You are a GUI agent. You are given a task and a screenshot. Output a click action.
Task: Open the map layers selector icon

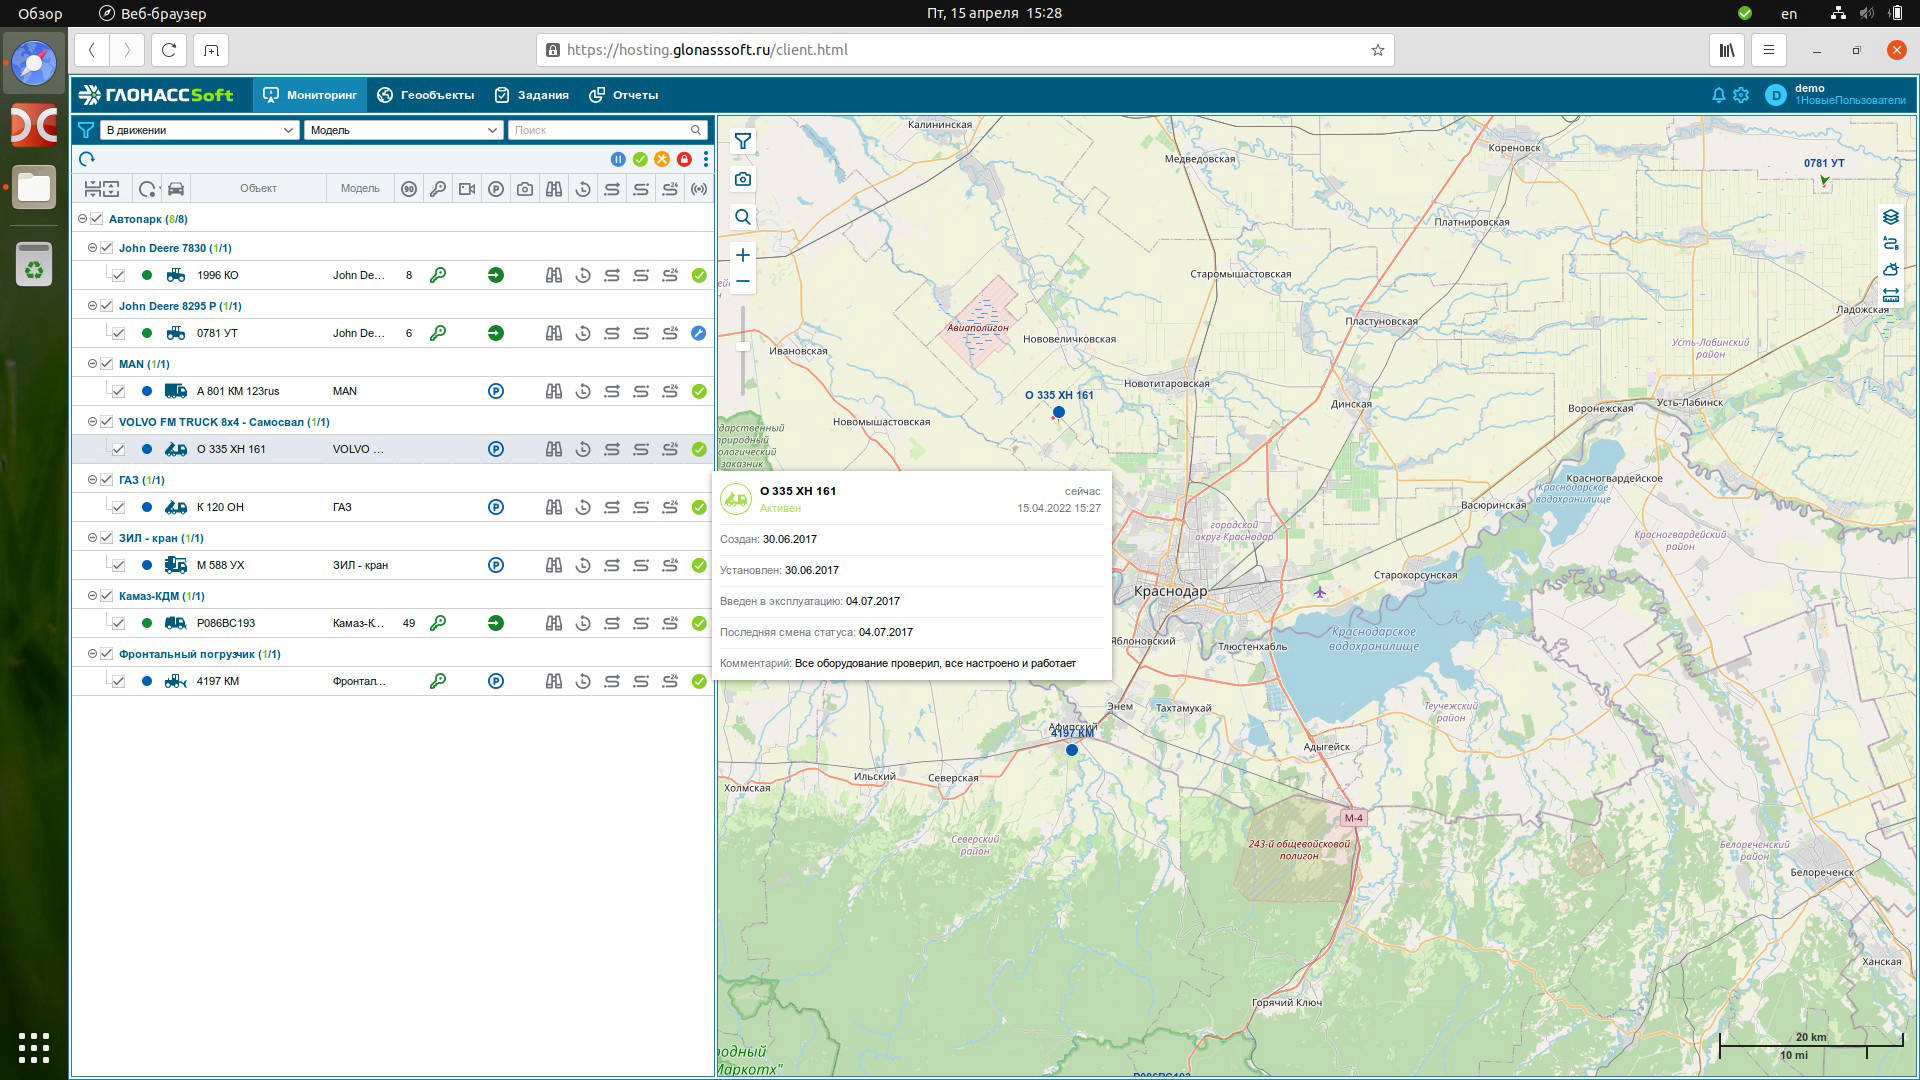pos(1890,217)
